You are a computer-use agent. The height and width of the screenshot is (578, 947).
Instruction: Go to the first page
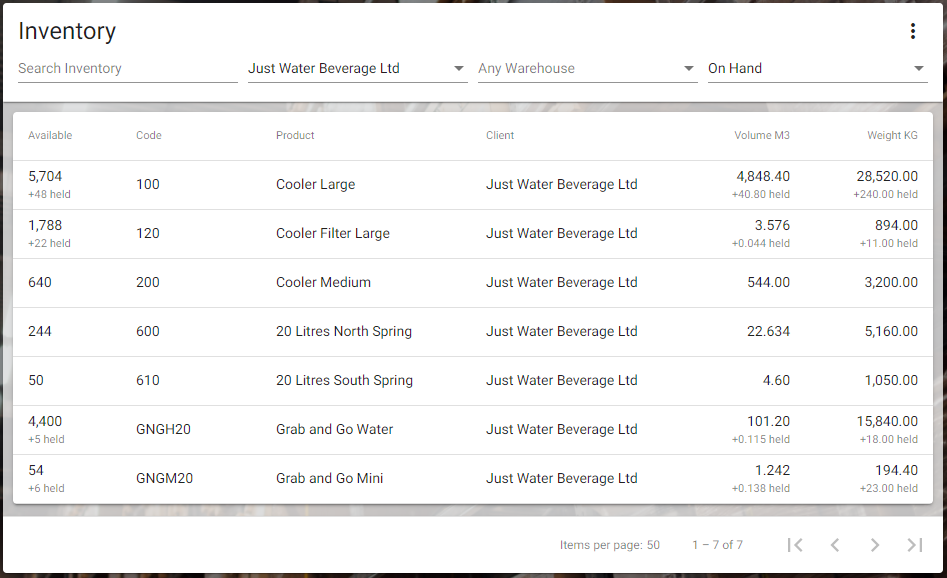[795, 545]
